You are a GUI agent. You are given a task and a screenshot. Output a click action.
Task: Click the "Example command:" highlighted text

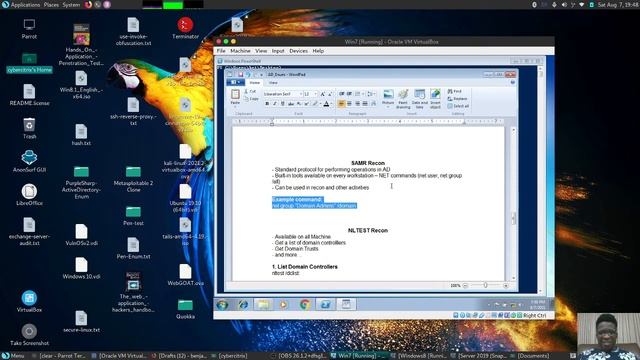298,199
